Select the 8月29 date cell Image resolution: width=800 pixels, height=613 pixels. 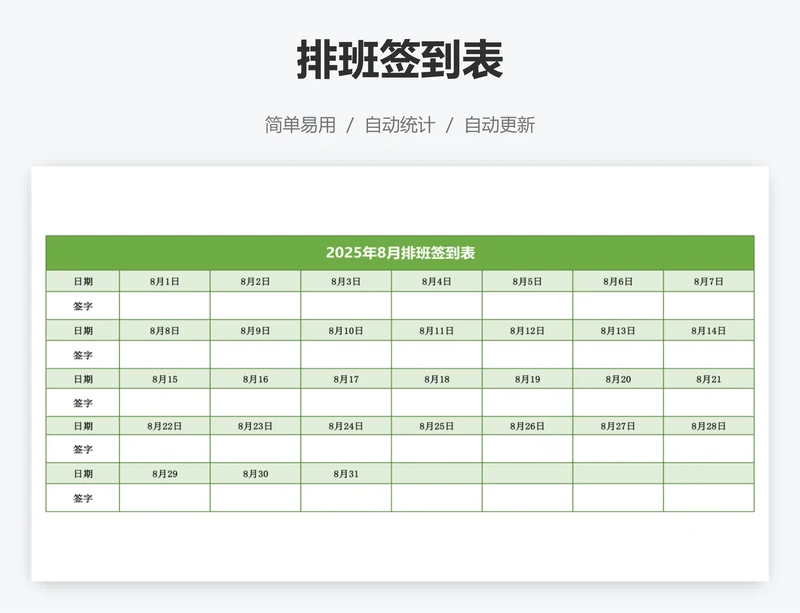point(165,474)
